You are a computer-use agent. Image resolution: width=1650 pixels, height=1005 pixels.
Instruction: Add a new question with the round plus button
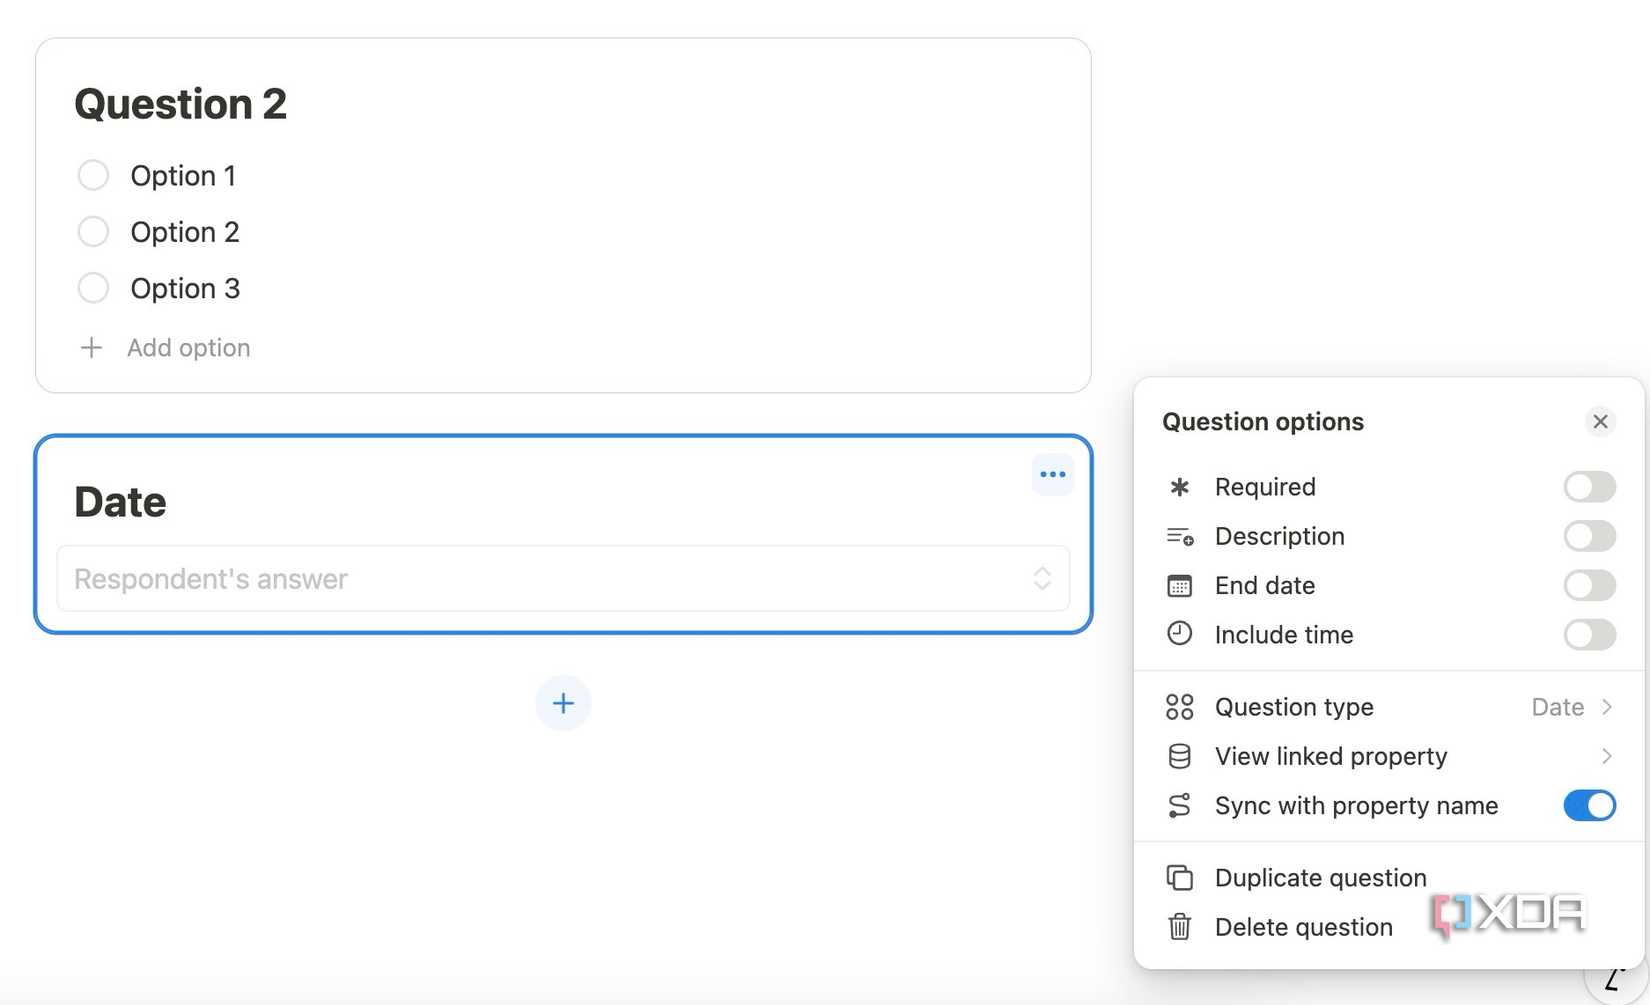pyautogui.click(x=563, y=703)
